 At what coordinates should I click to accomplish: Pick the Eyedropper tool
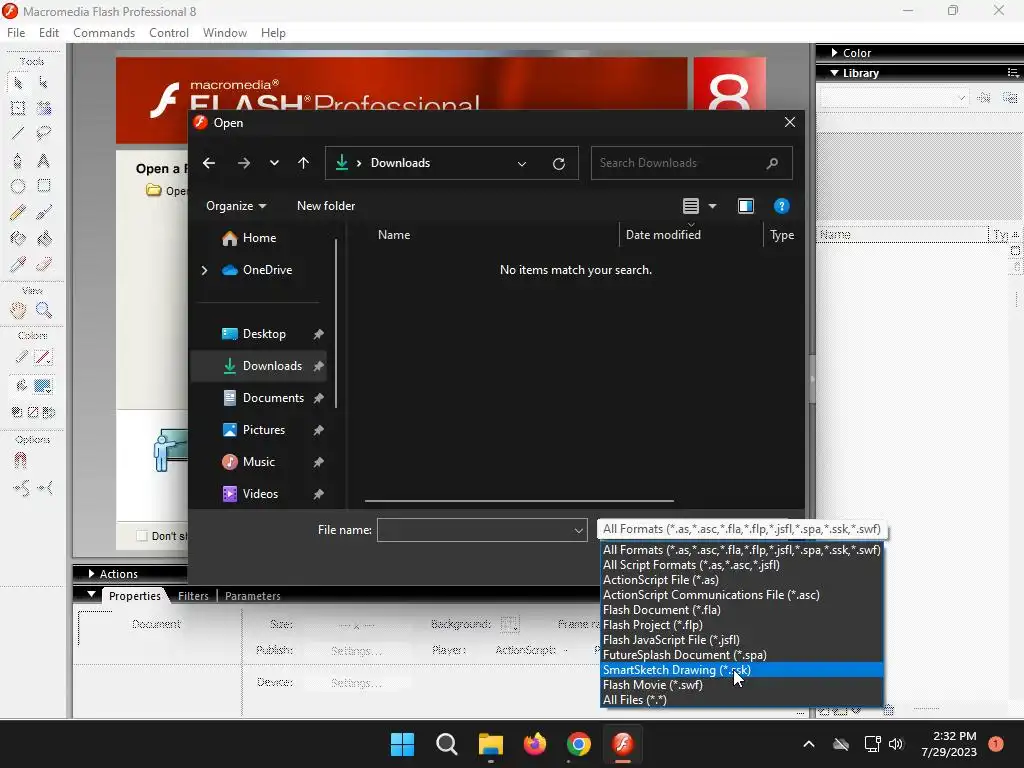pos(18,264)
